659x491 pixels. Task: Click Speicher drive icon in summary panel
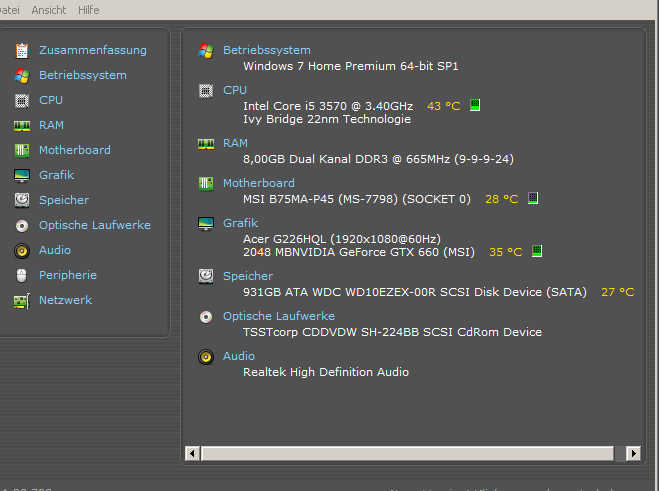[x=206, y=277]
